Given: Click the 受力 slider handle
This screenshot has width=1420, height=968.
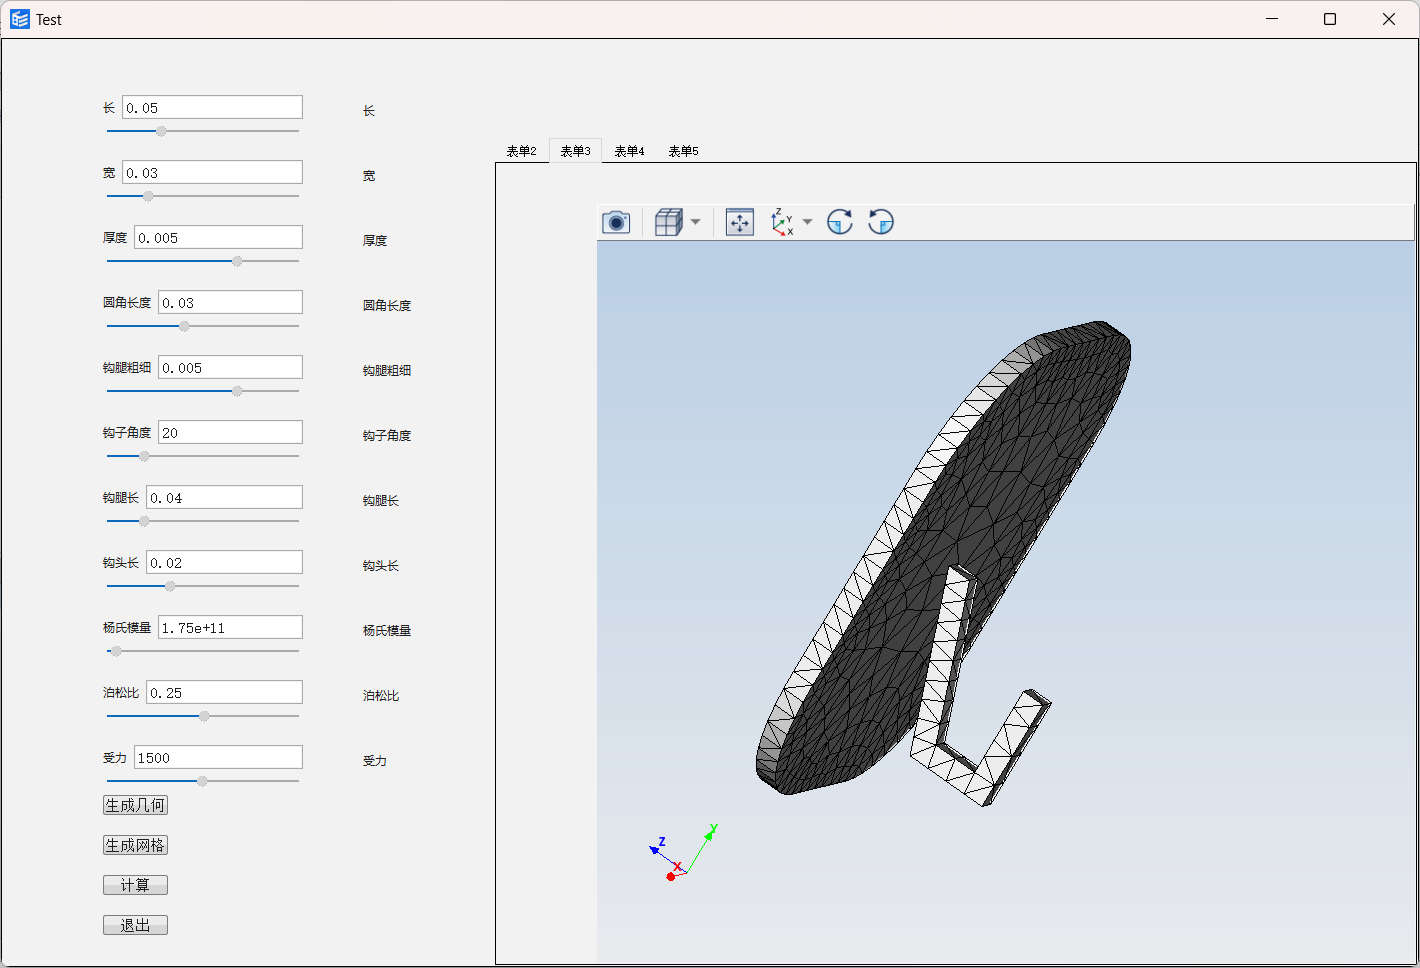Looking at the screenshot, I should [x=202, y=781].
